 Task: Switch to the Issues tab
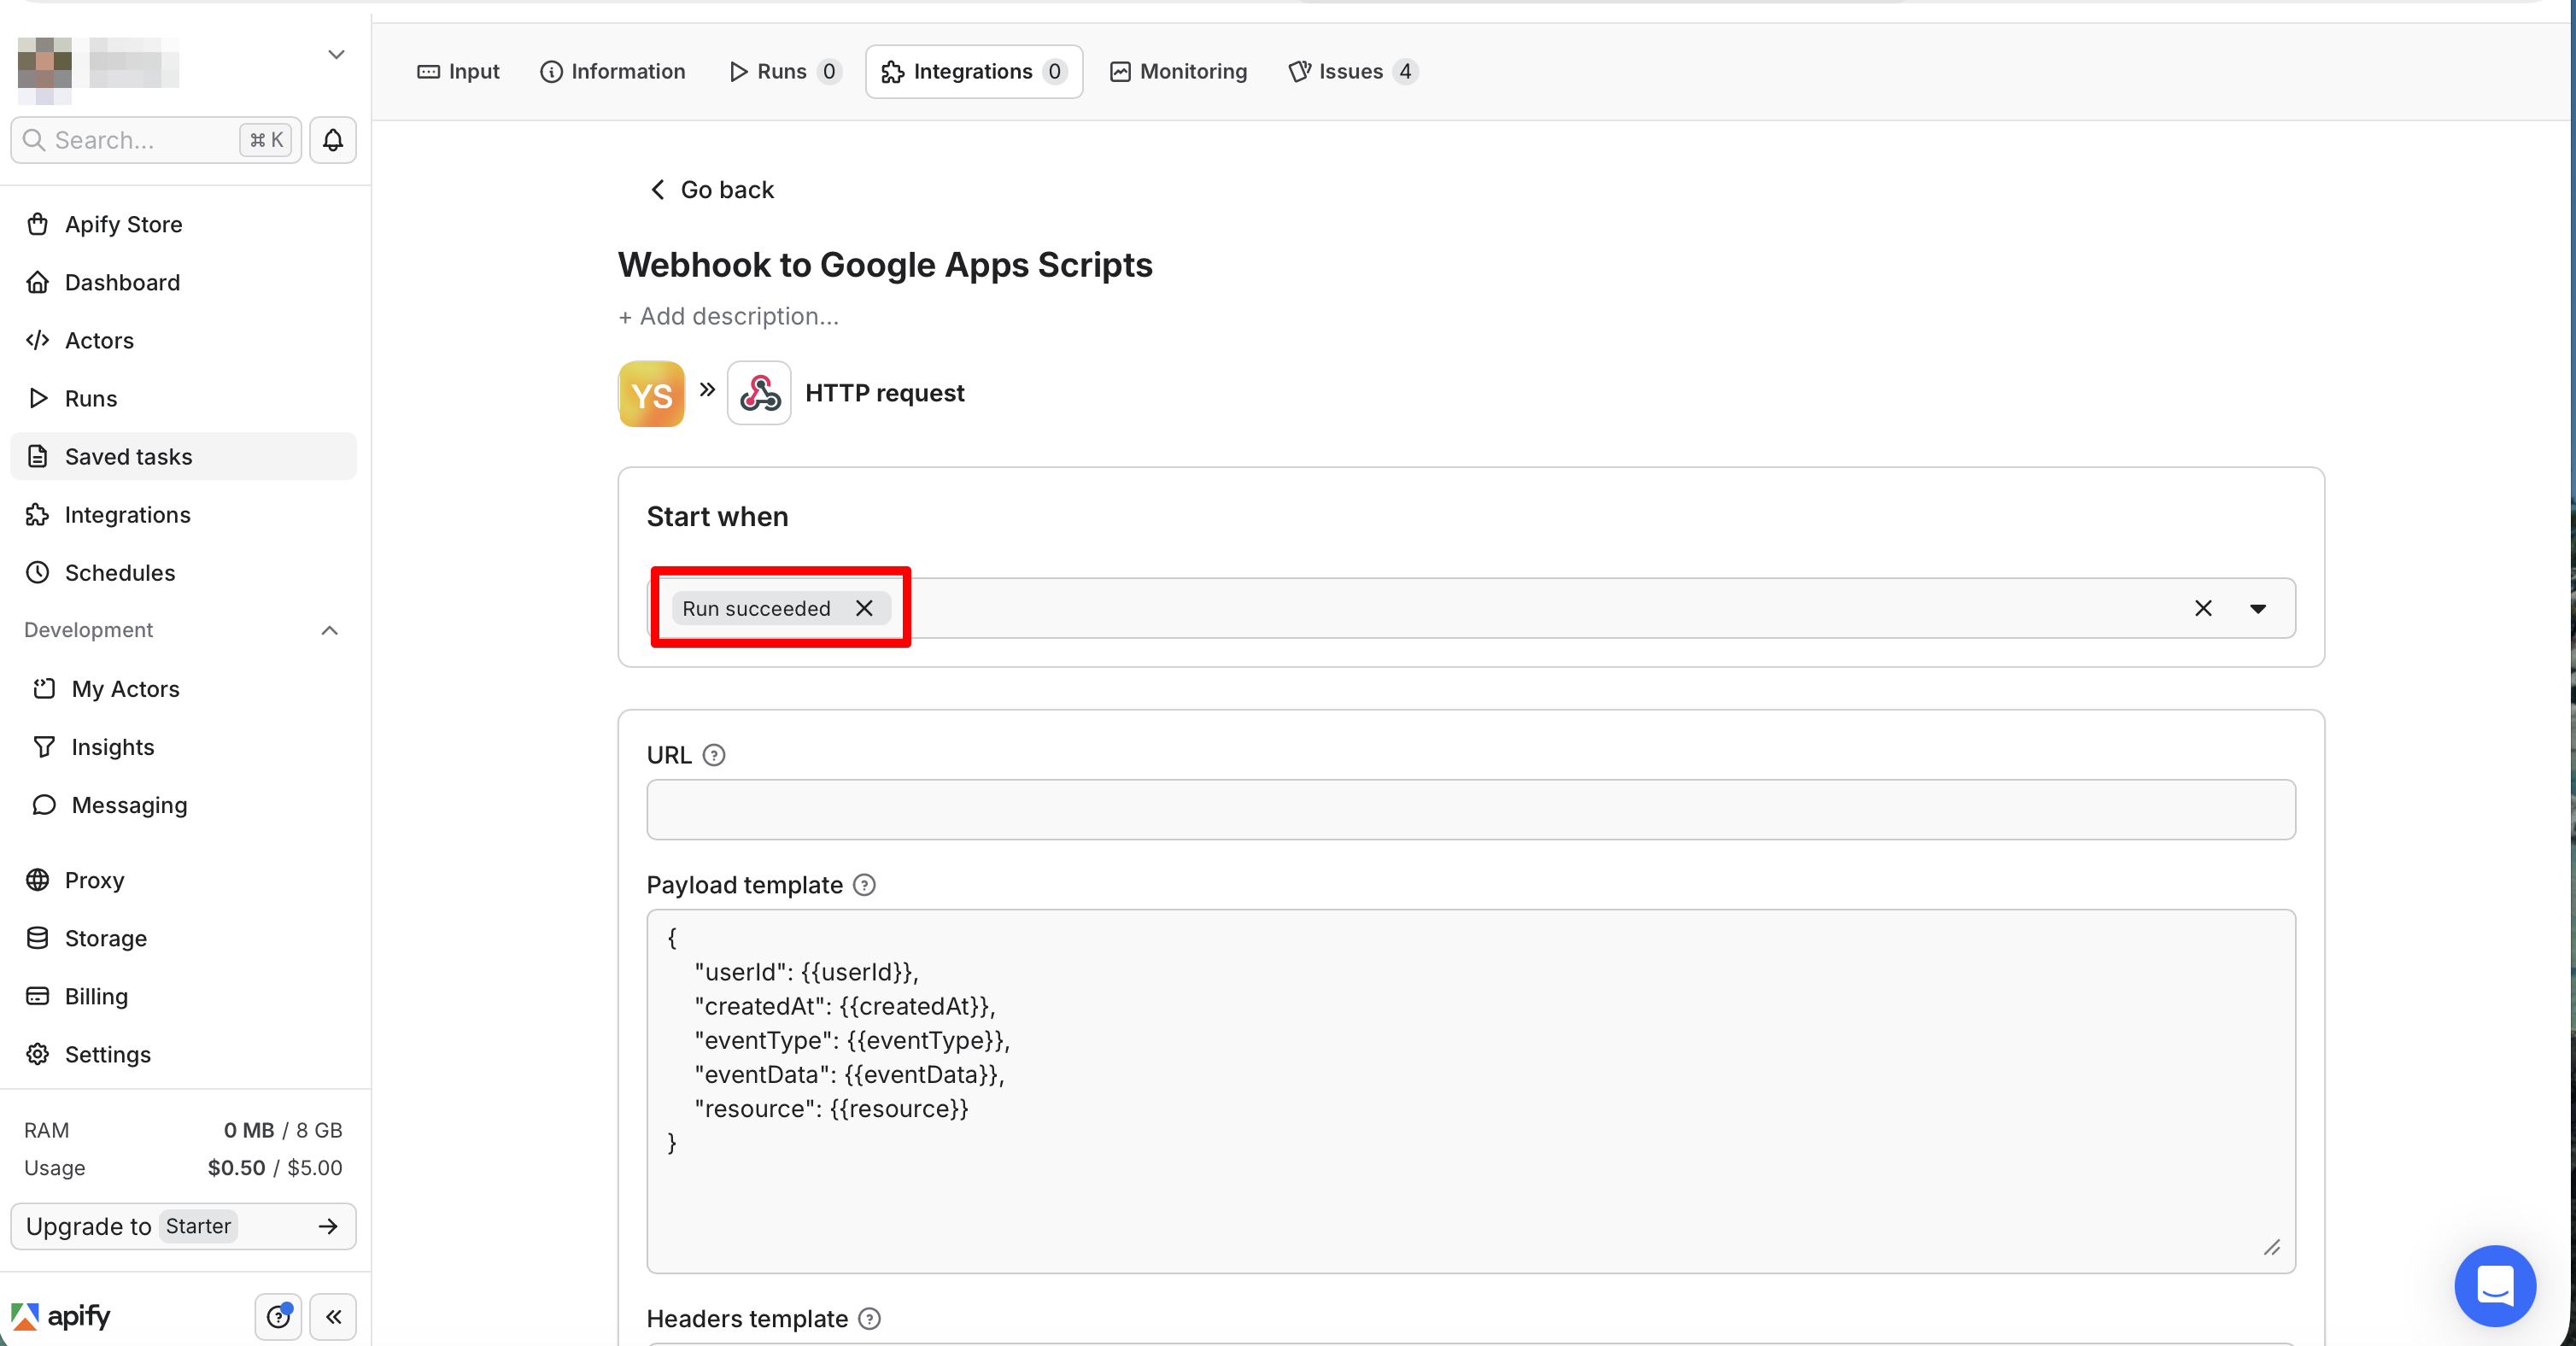(x=1354, y=71)
